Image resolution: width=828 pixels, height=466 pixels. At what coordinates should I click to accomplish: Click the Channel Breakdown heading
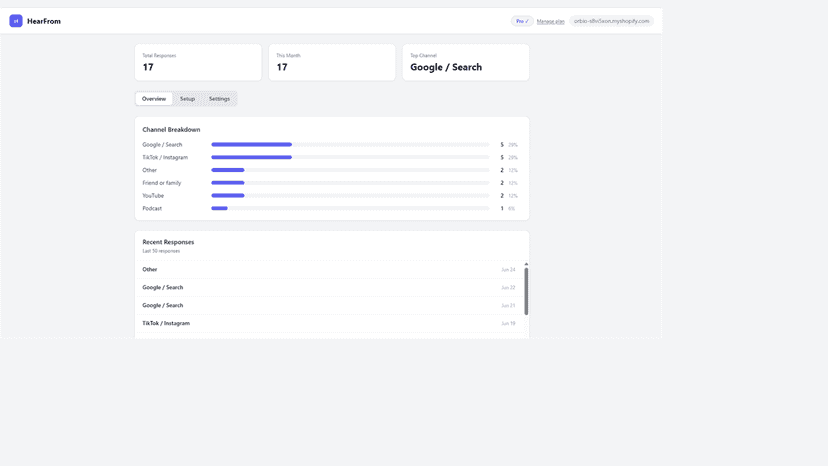click(171, 129)
